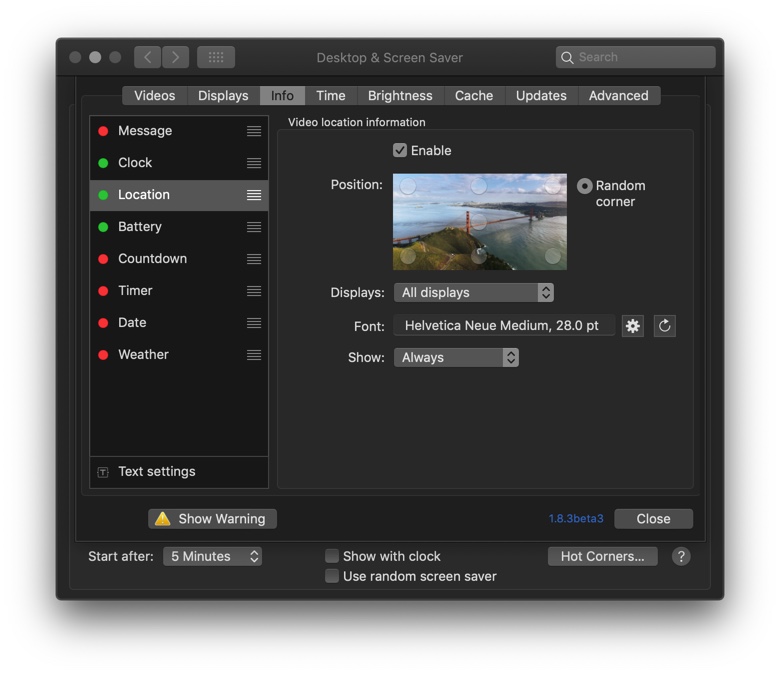Click the red status dot beside Weather
This screenshot has width=780, height=674.
pyautogui.click(x=103, y=355)
